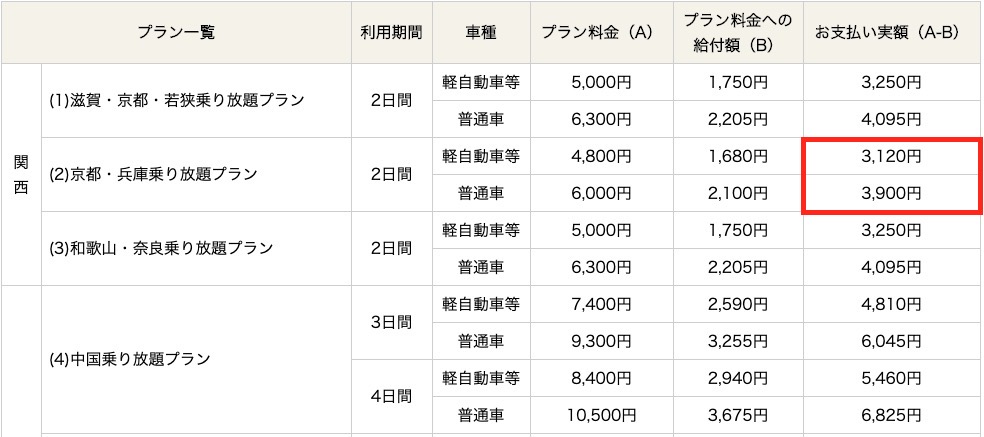Viewport: 984px width, 437px height.
Task: Click the お支払い実額（A-B） column header
Action: [892, 33]
